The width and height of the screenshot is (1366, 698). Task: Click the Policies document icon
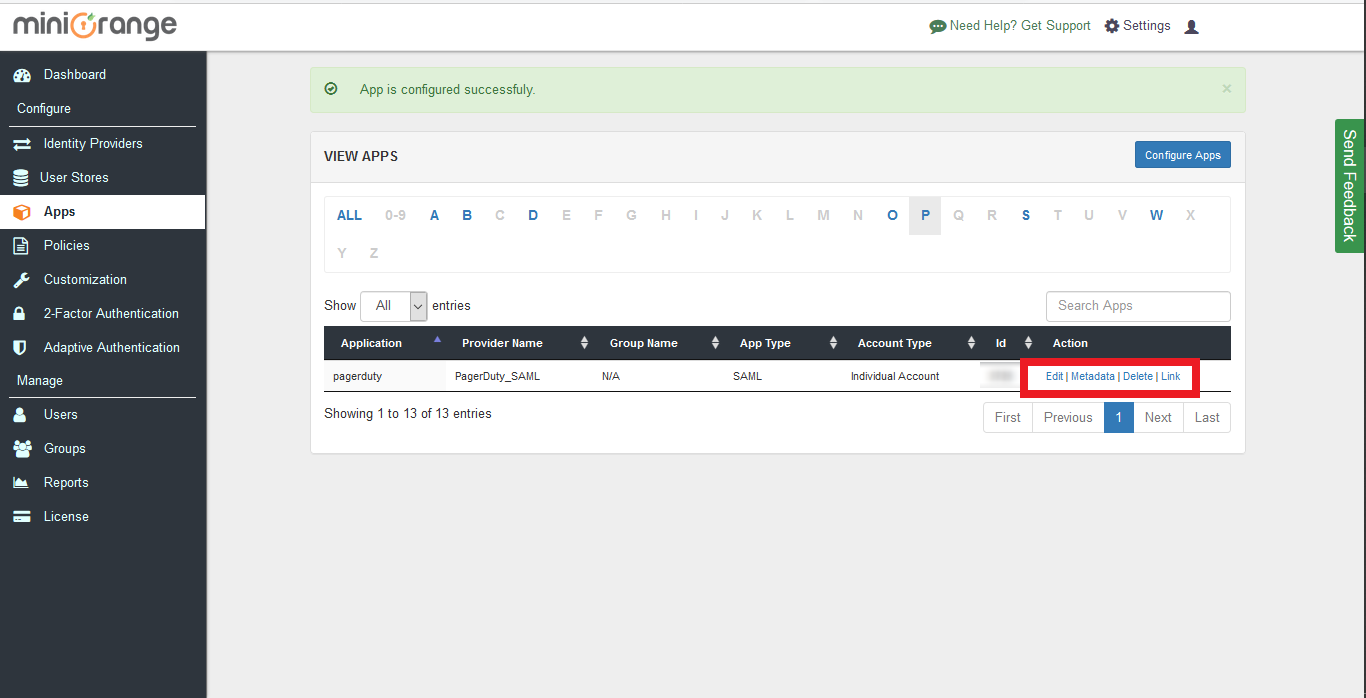pos(21,246)
